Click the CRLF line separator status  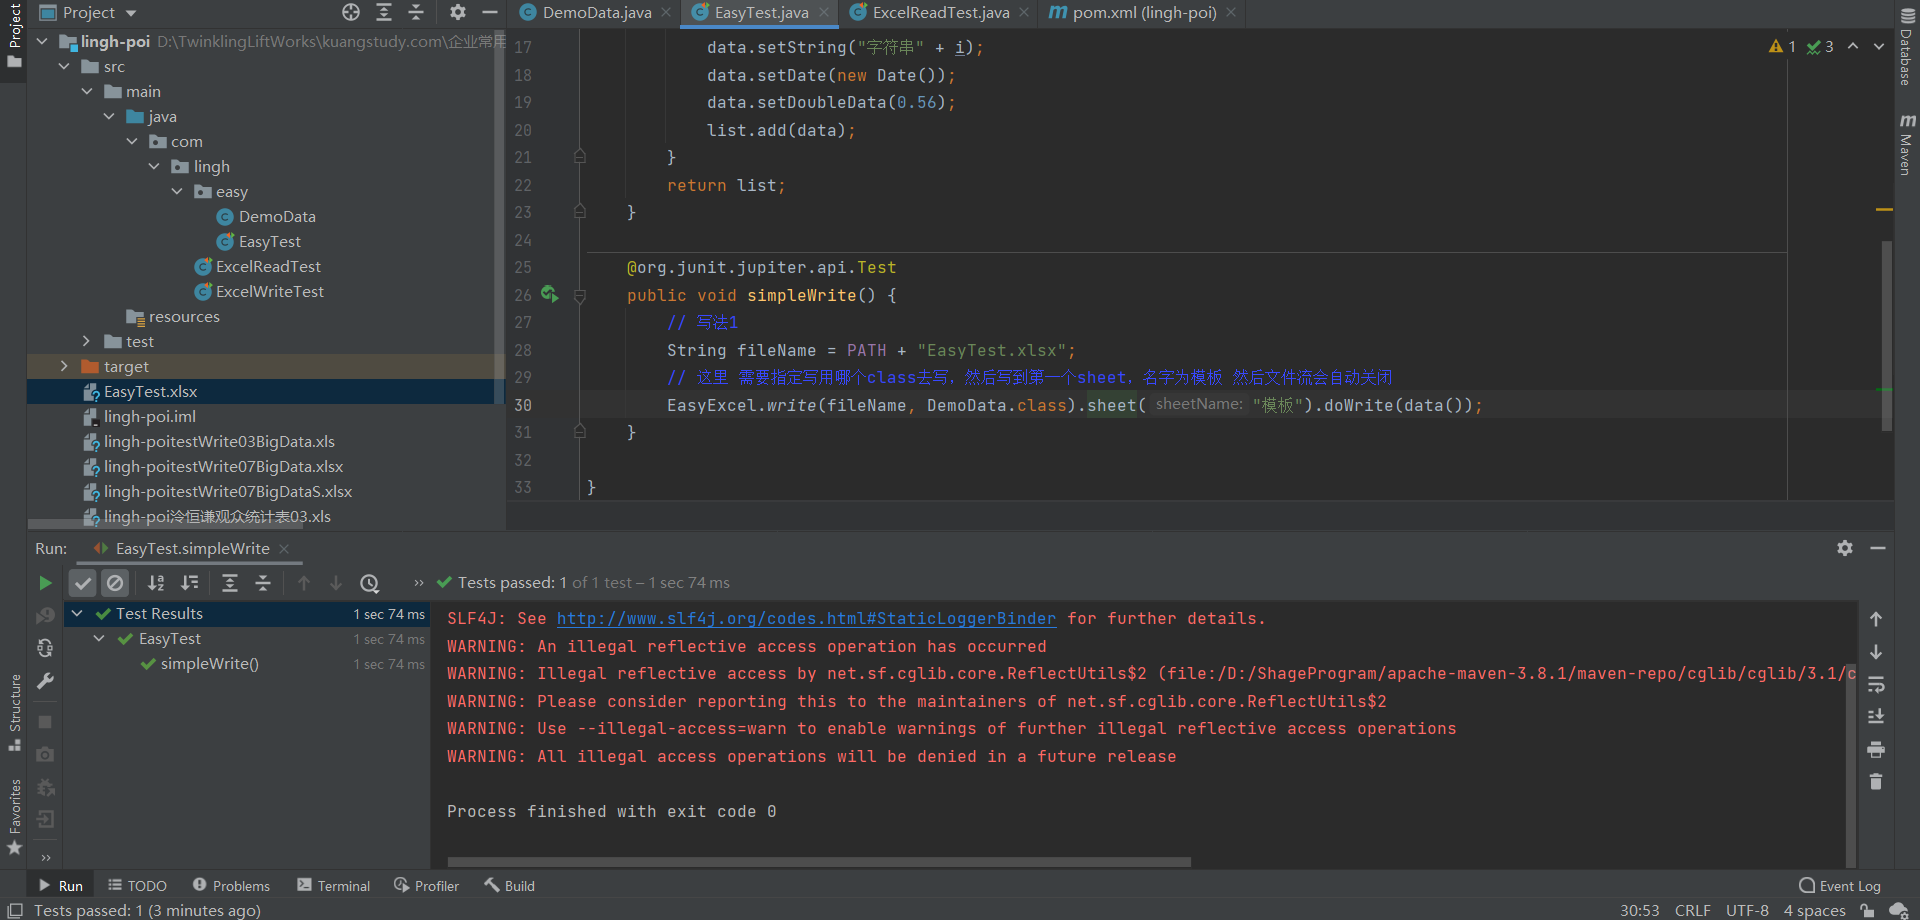coord(1692,910)
